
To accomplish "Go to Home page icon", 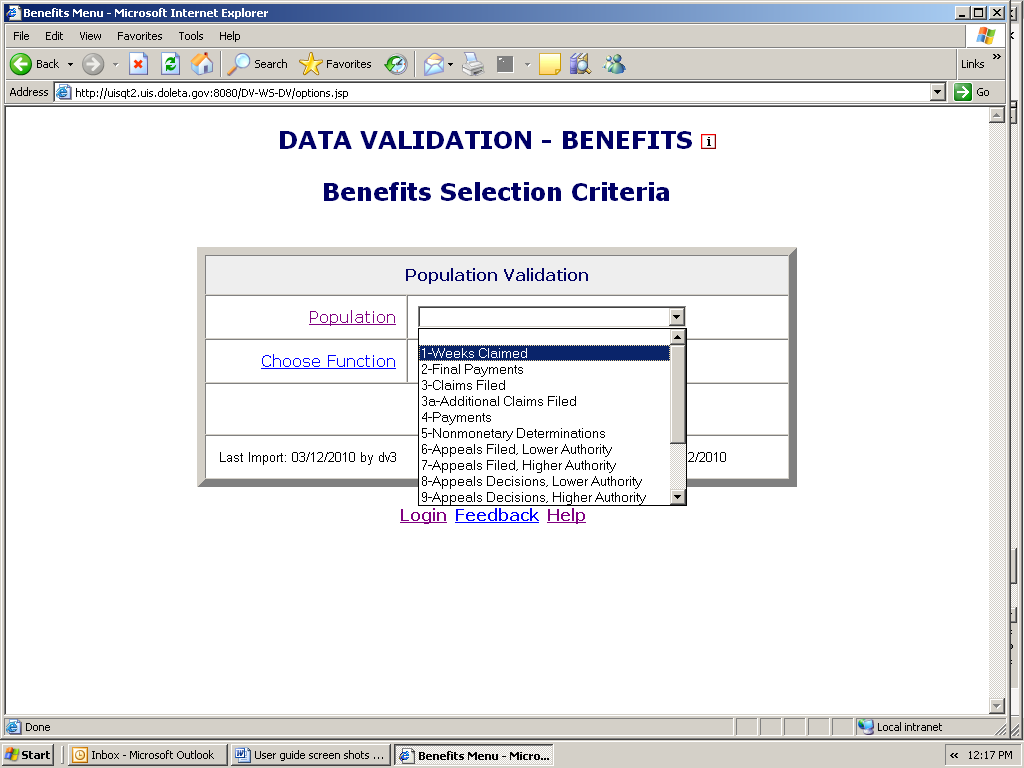I will pos(202,64).
